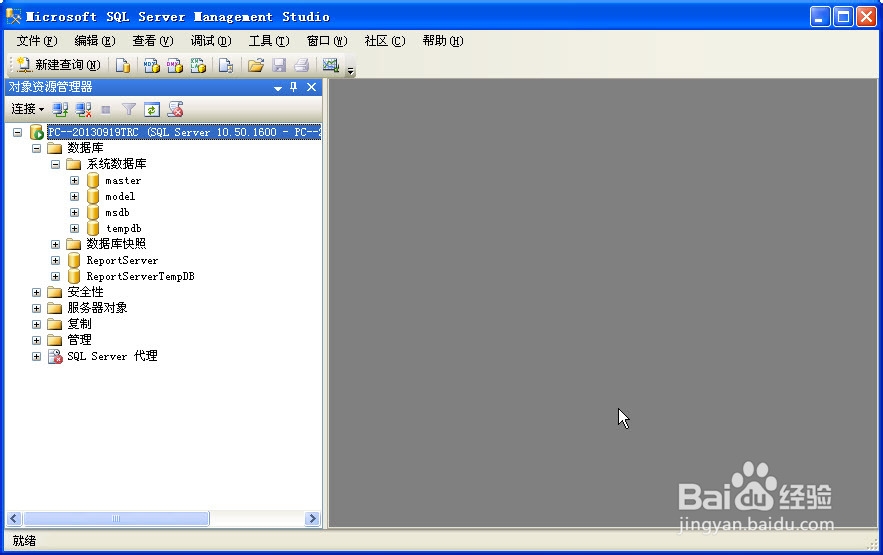Screen dimensions: 883x555
Task: Click the Save disk icon
Action: tap(279, 65)
